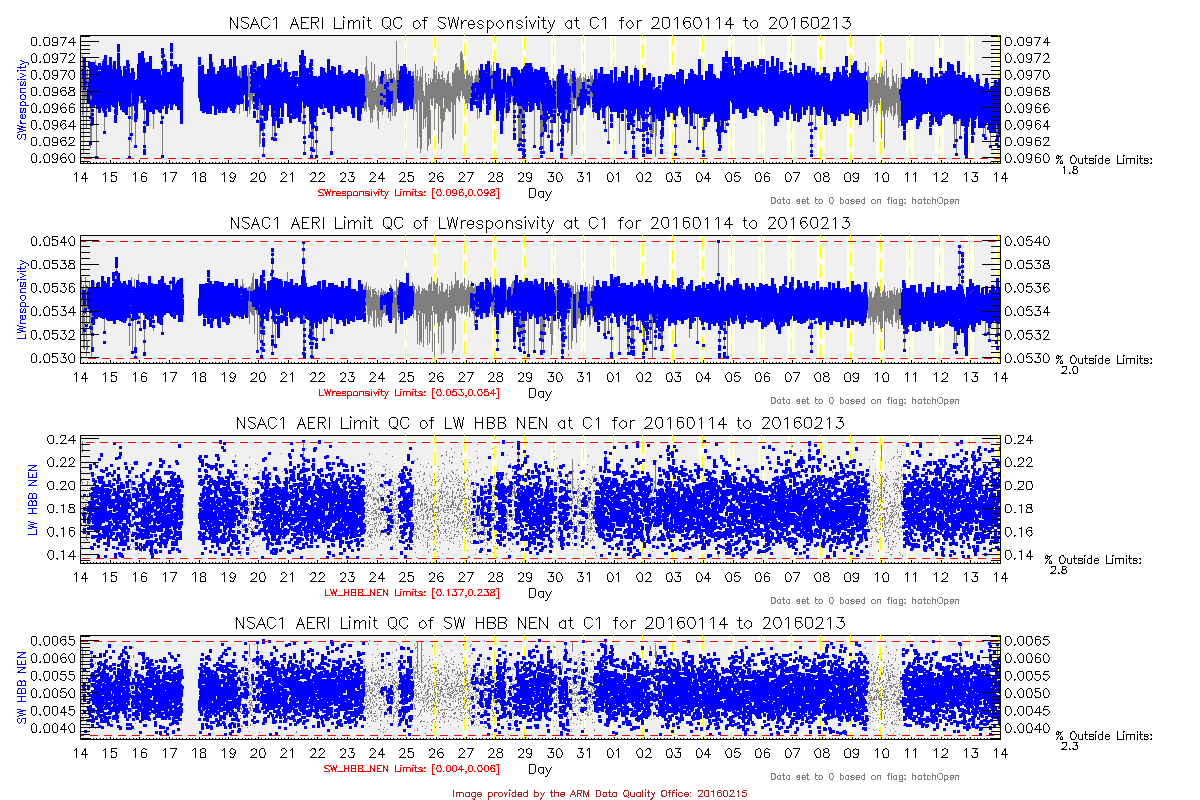Click the blue LW HBB NEN y-axis label
The image size is (1200, 800).
(32, 497)
